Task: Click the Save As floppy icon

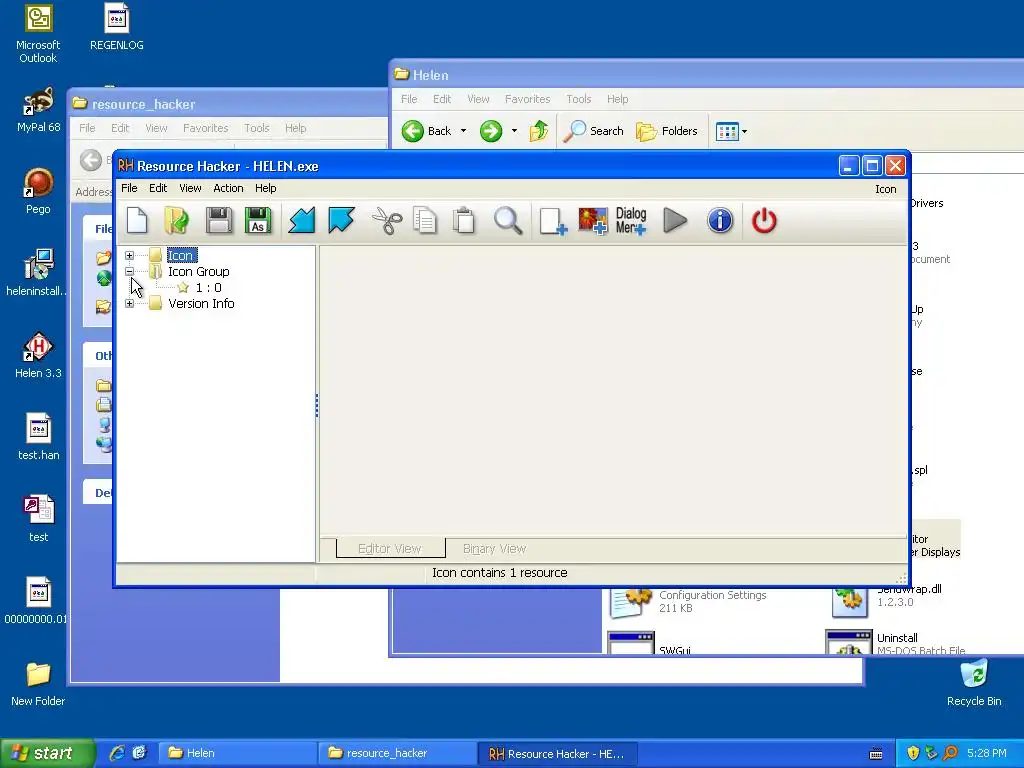Action: coord(258,220)
